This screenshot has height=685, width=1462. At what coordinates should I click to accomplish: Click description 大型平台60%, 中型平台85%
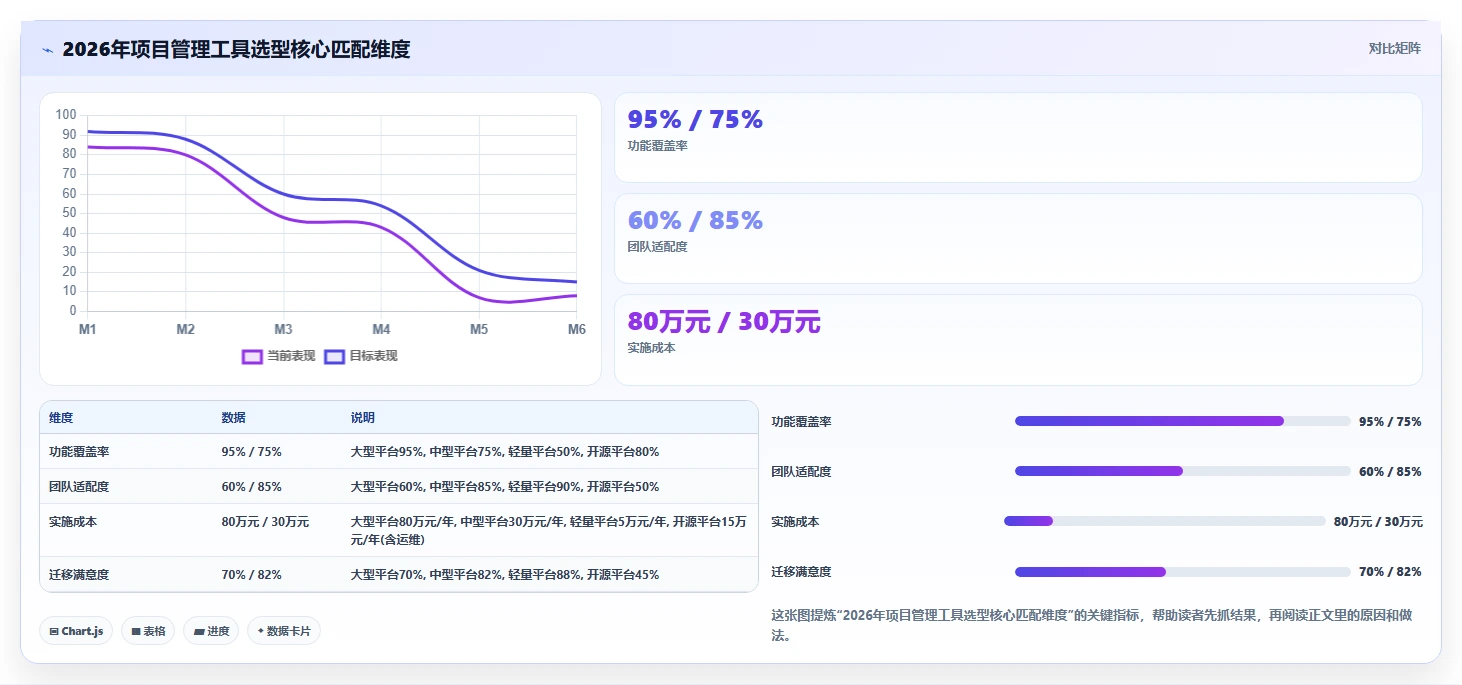505,487
